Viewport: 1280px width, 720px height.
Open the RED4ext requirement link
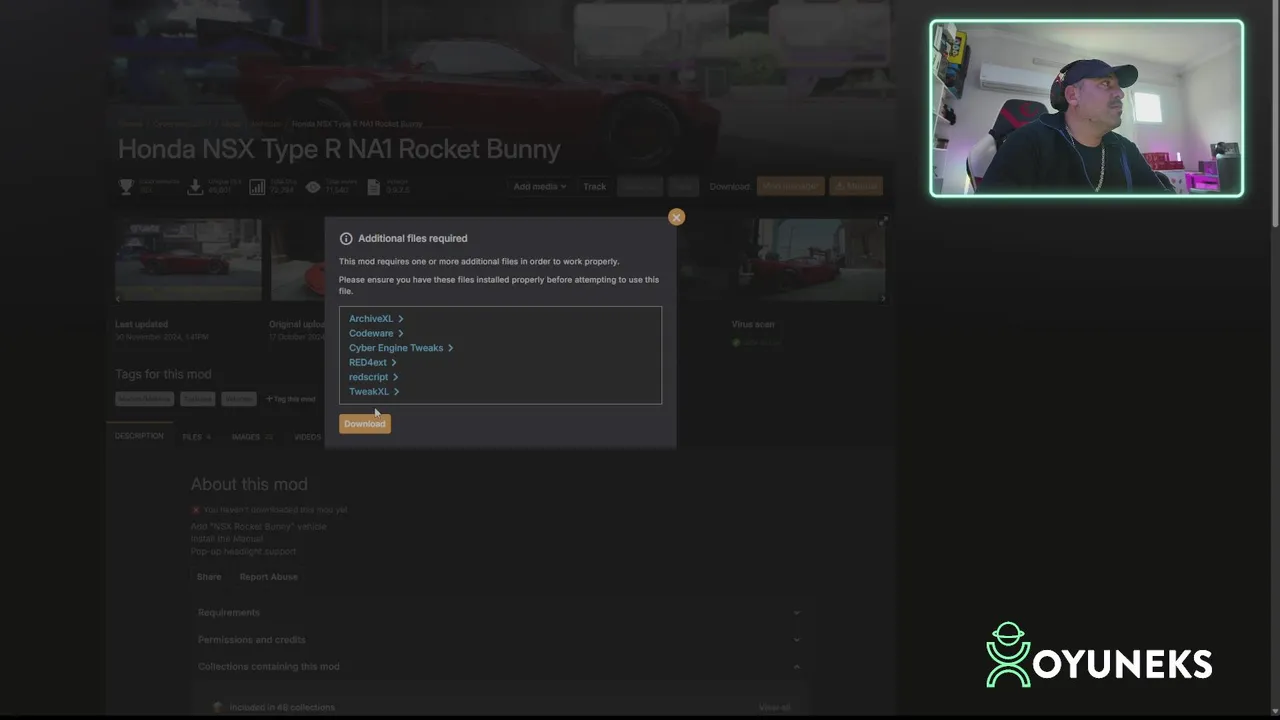coord(373,362)
